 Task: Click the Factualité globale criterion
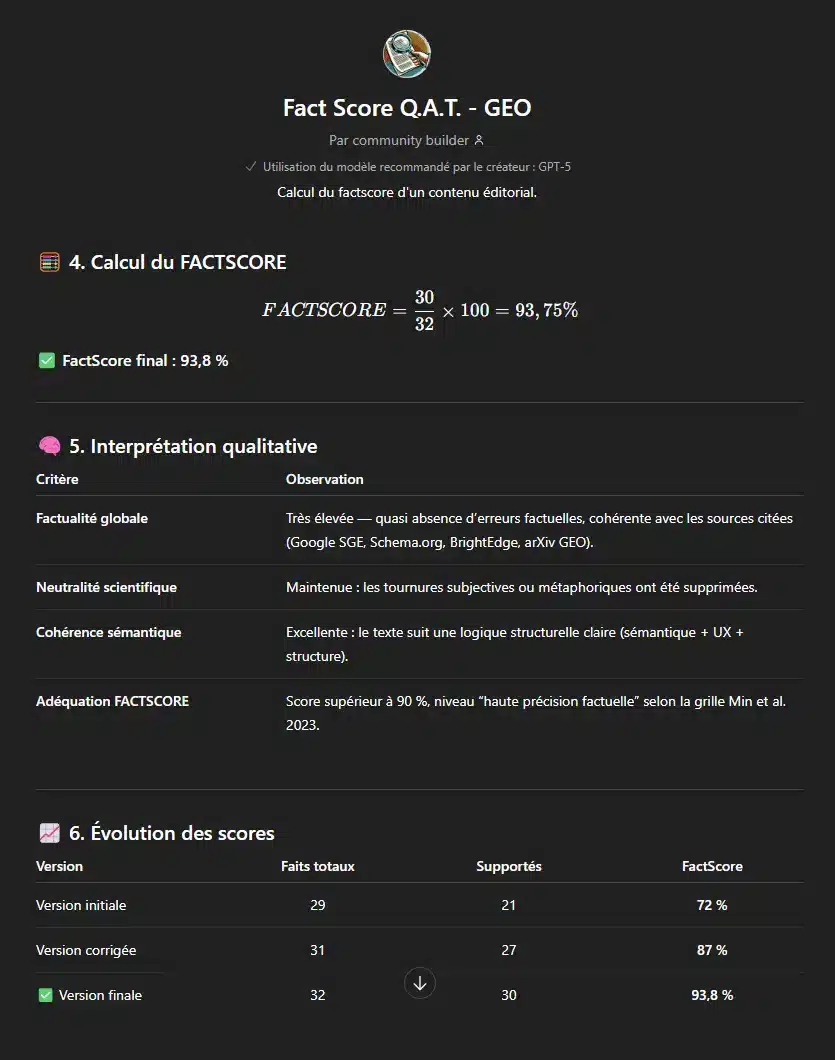[x=92, y=519]
